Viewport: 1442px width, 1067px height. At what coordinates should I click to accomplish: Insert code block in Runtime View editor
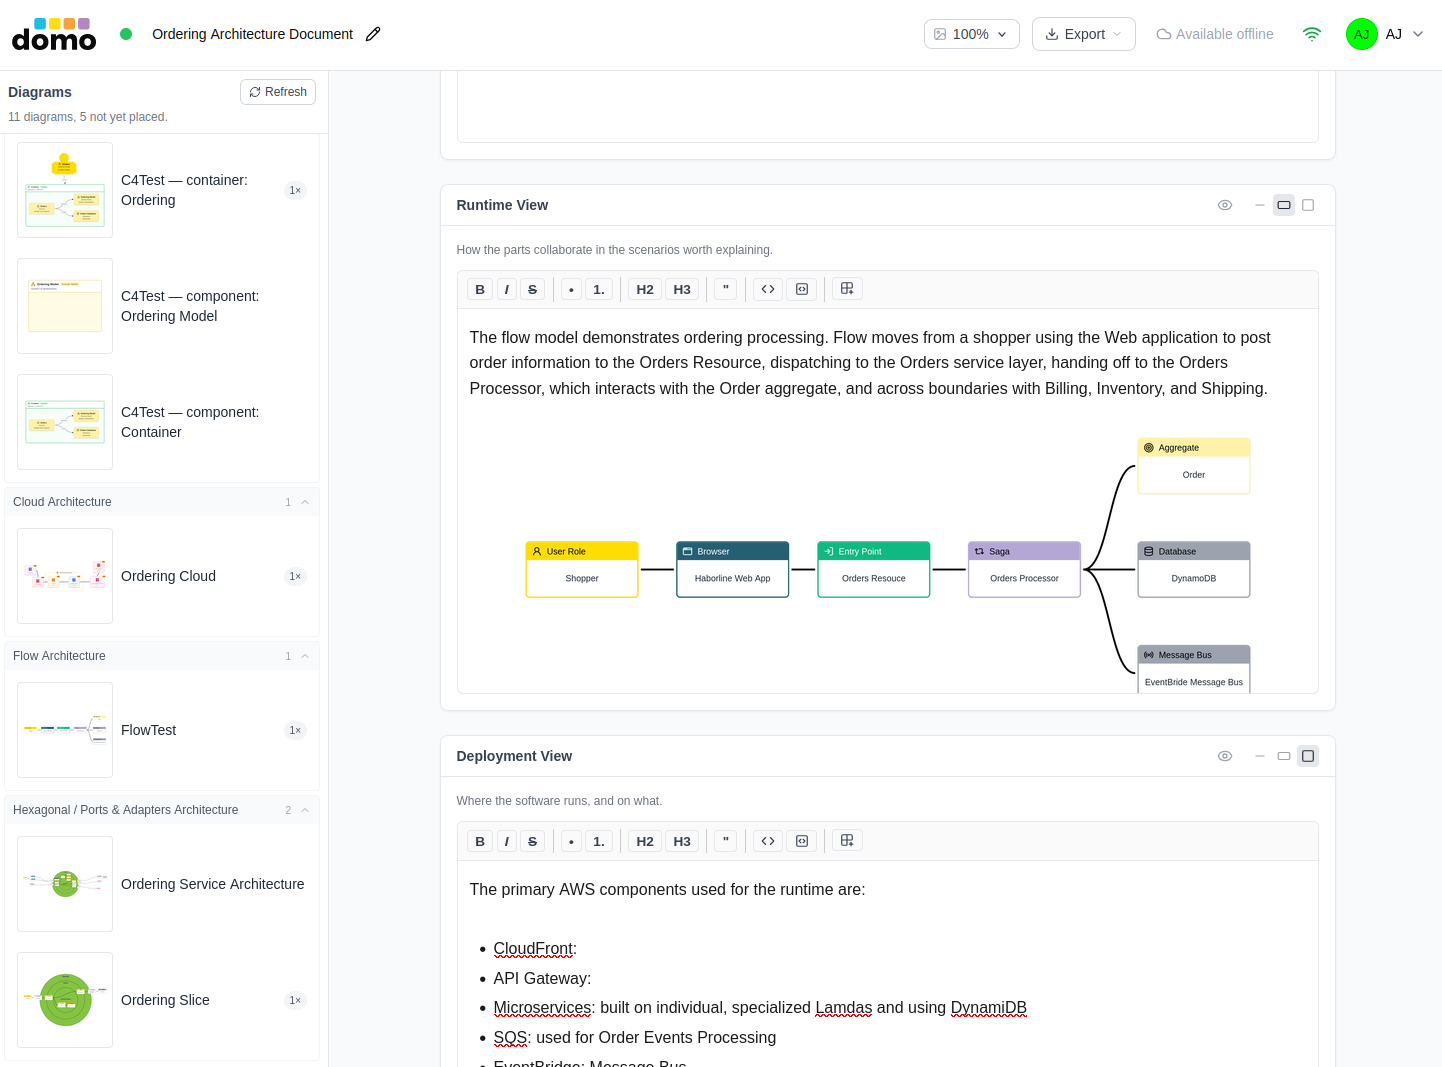(x=802, y=289)
